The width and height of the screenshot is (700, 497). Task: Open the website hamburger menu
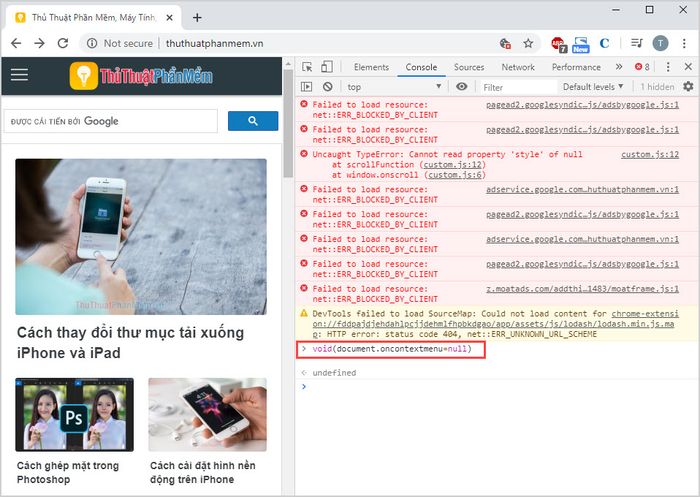[19, 75]
